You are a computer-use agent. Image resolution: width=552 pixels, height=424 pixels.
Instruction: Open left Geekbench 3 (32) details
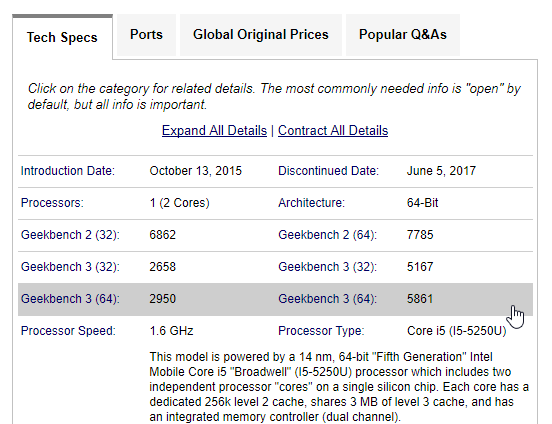[70, 267]
